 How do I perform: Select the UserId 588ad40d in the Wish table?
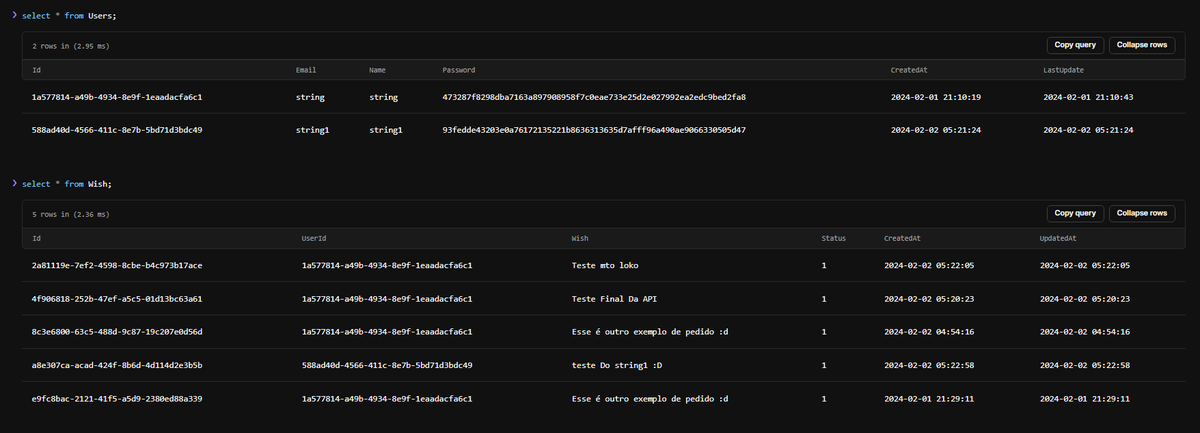click(387, 365)
